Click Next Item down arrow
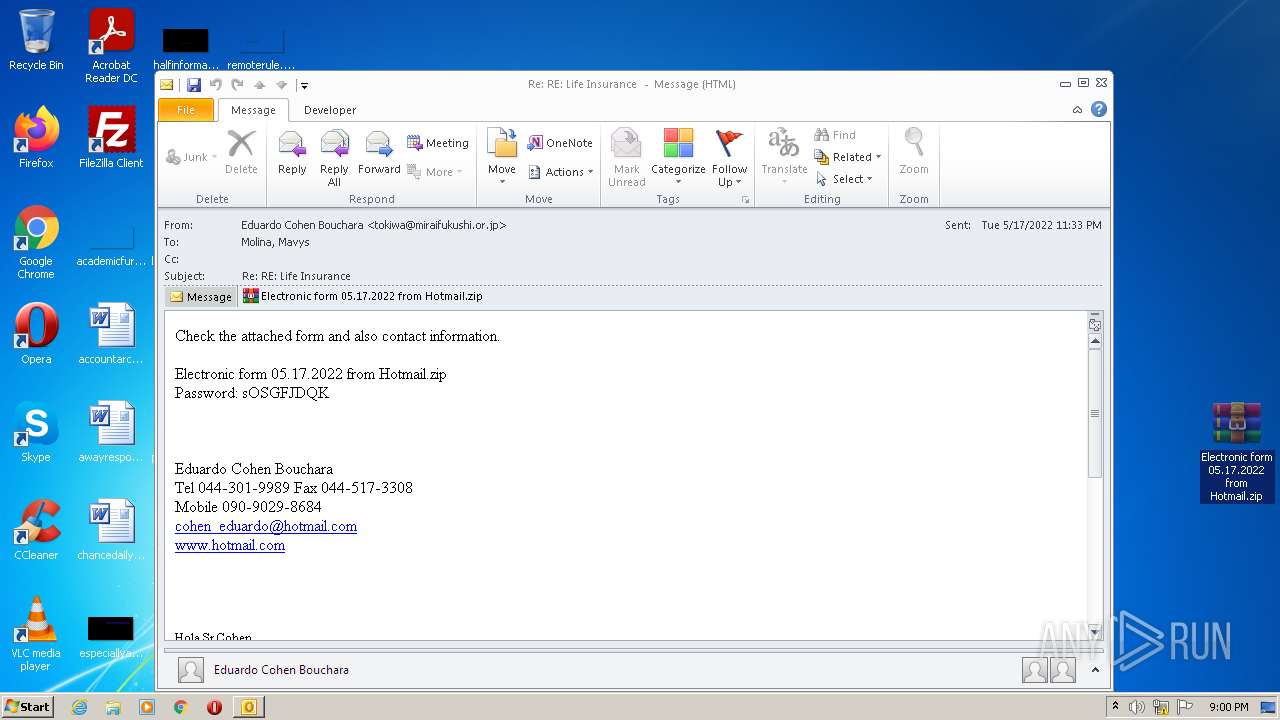This screenshot has width=1280, height=720. 282,85
